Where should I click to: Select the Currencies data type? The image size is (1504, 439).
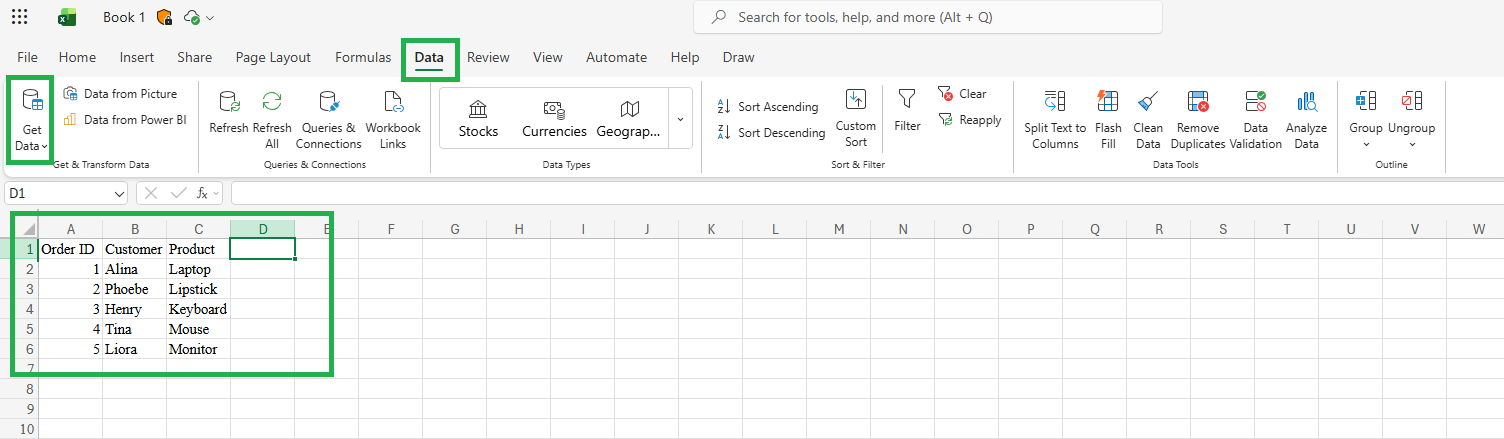point(554,119)
